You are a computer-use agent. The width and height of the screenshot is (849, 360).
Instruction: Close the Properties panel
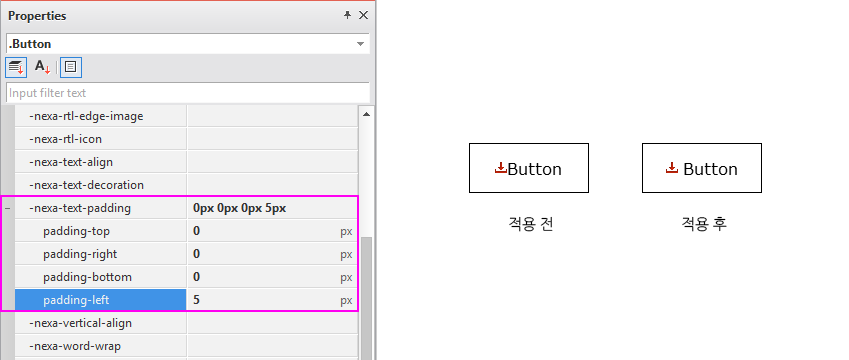pos(363,15)
